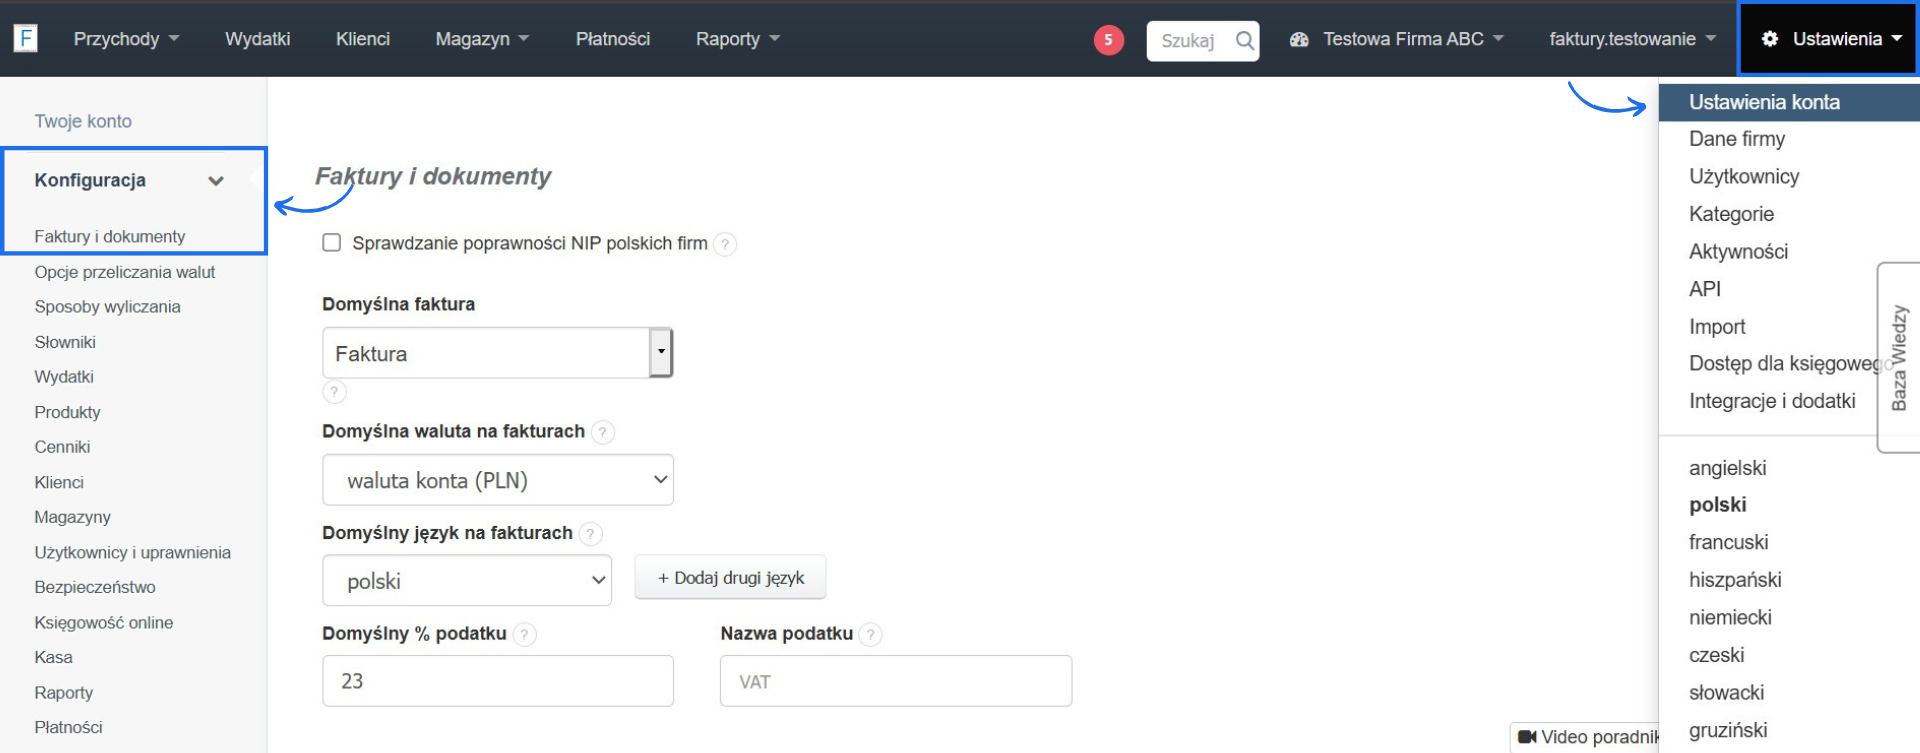
Task: Open Opcje przeliczania walut sidebar link
Action: click(x=125, y=272)
